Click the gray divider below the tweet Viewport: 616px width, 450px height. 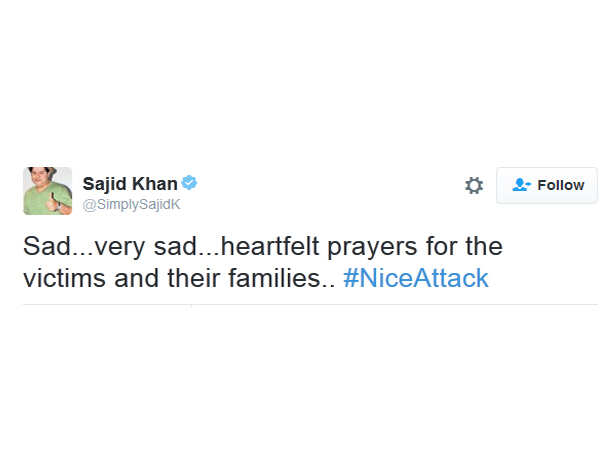tap(310, 304)
